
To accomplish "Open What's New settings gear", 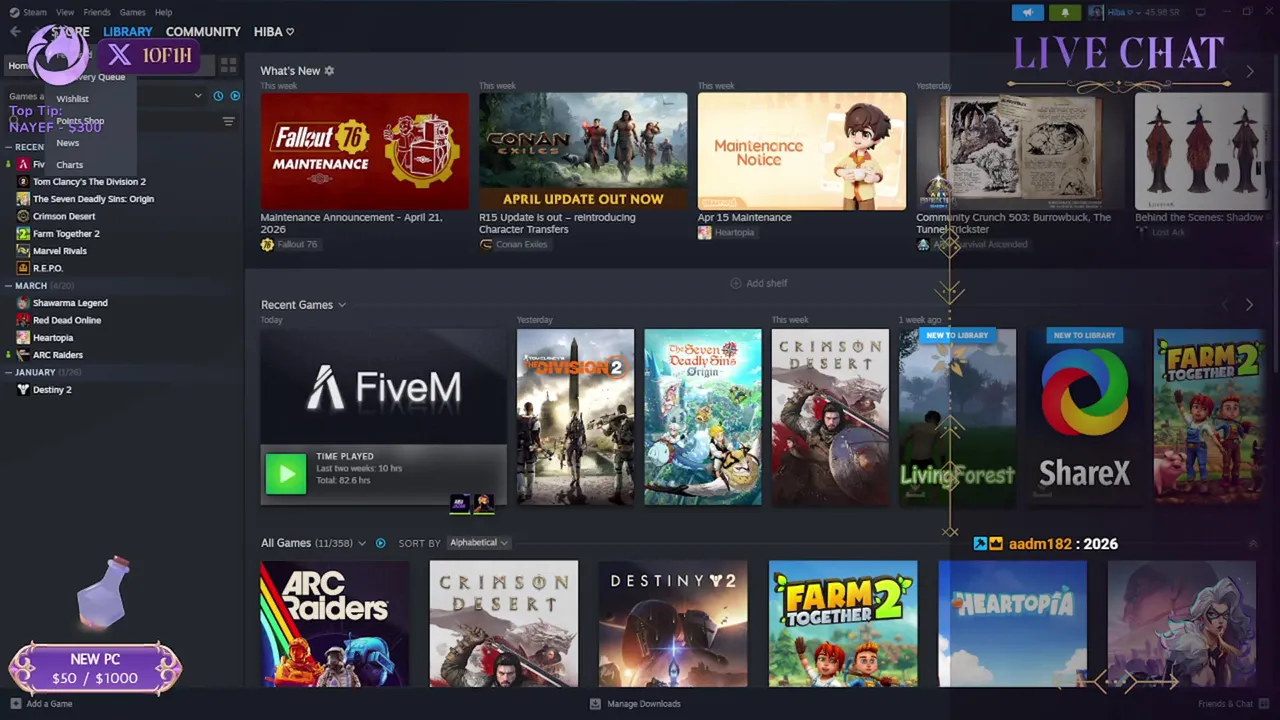I will click(329, 71).
